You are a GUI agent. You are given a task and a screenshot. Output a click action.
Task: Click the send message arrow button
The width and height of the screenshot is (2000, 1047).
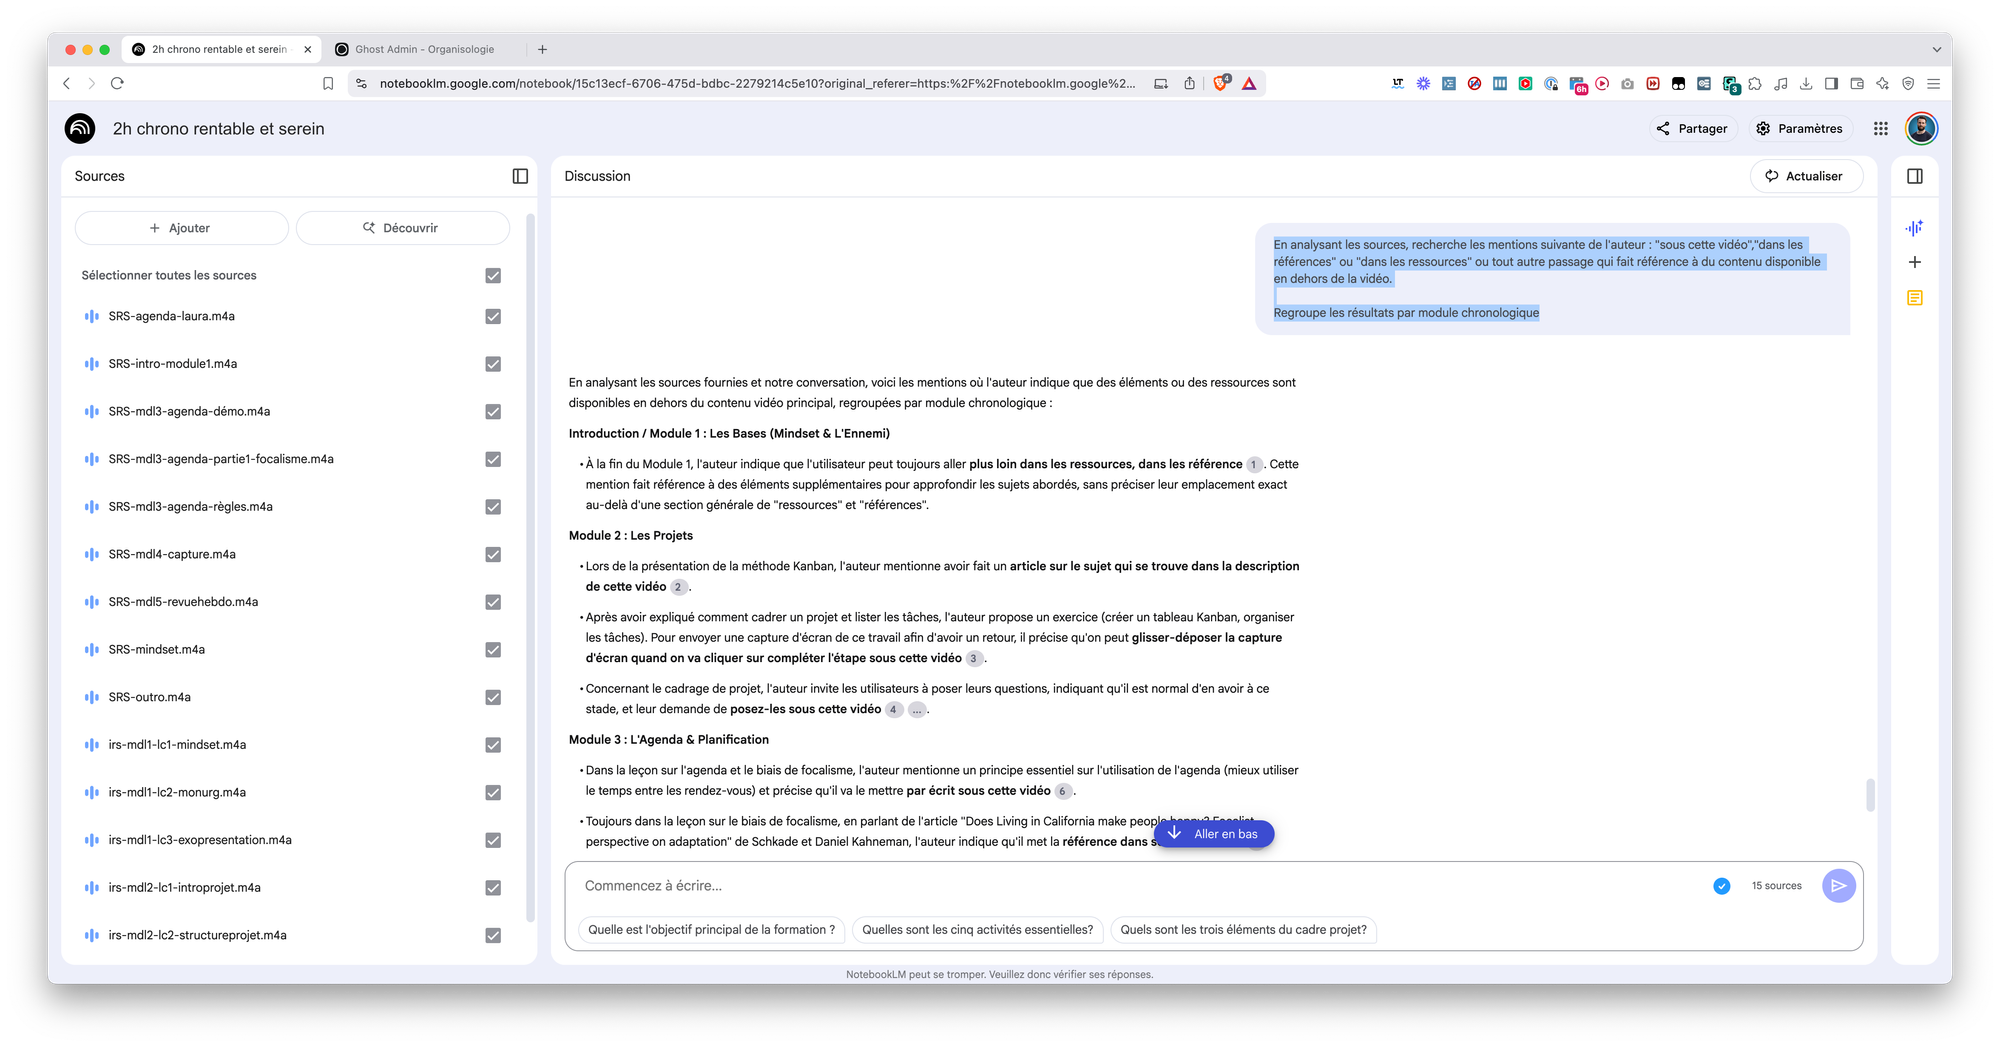(x=1838, y=886)
